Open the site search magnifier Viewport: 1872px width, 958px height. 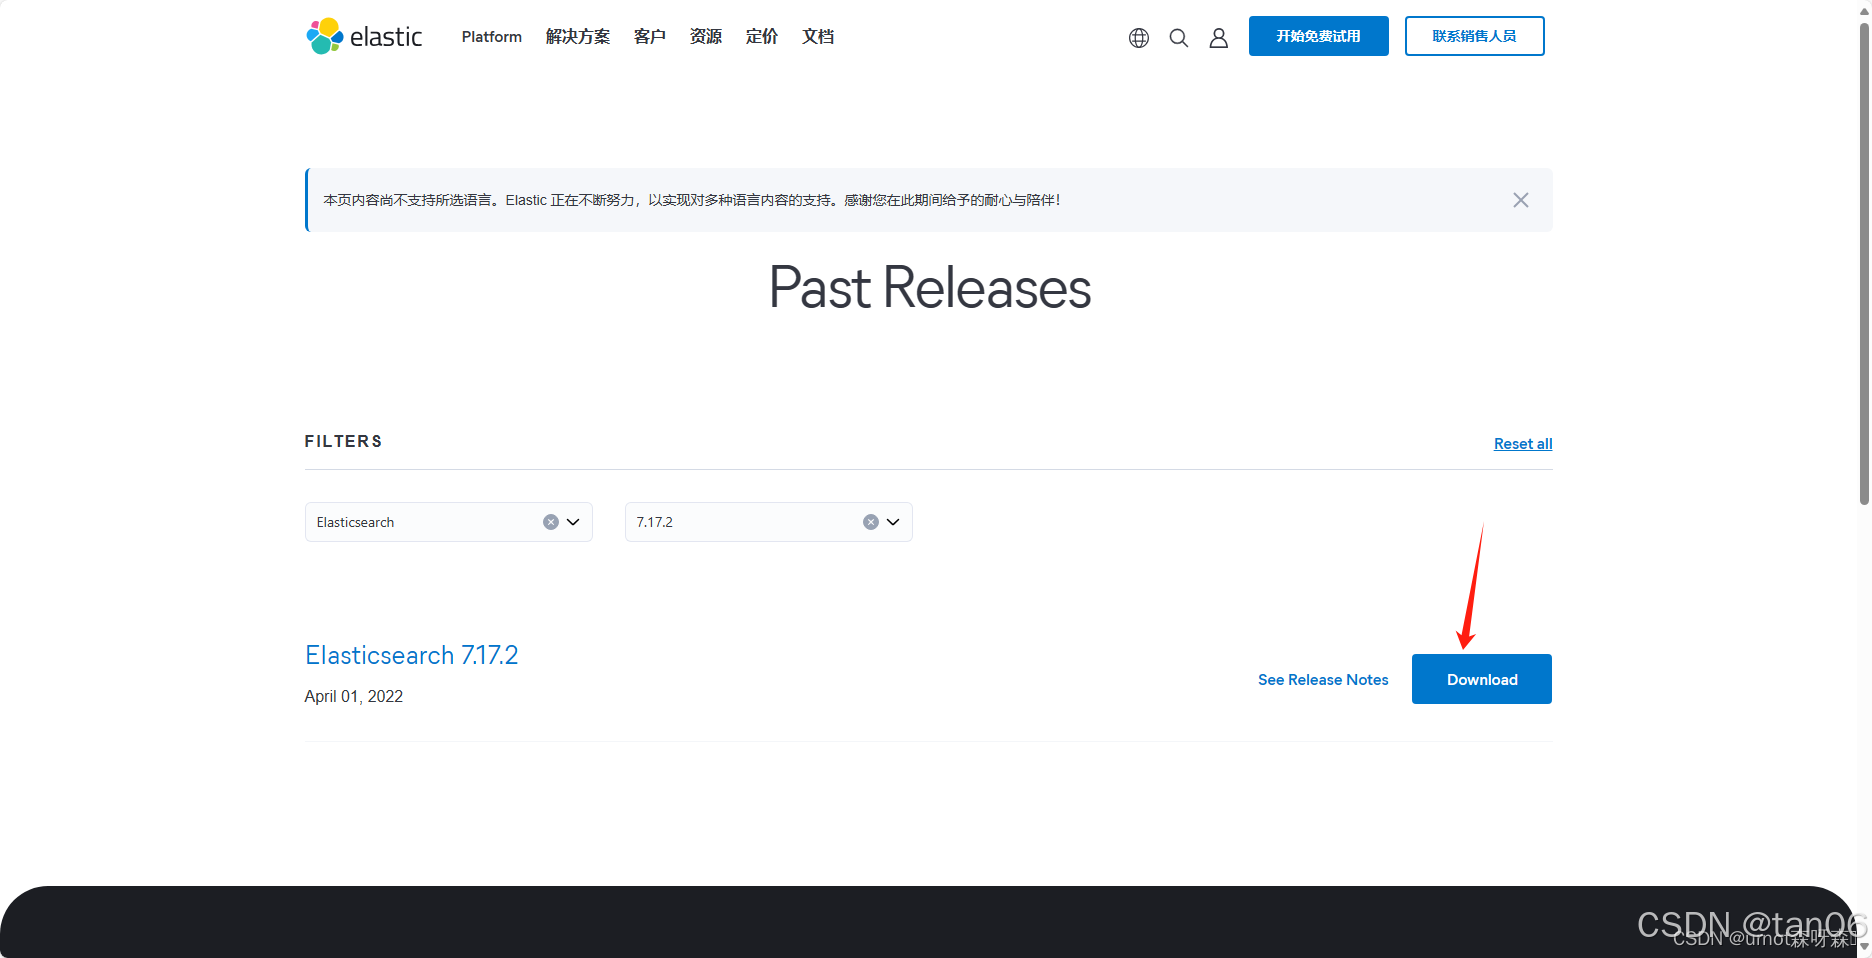click(x=1179, y=38)
